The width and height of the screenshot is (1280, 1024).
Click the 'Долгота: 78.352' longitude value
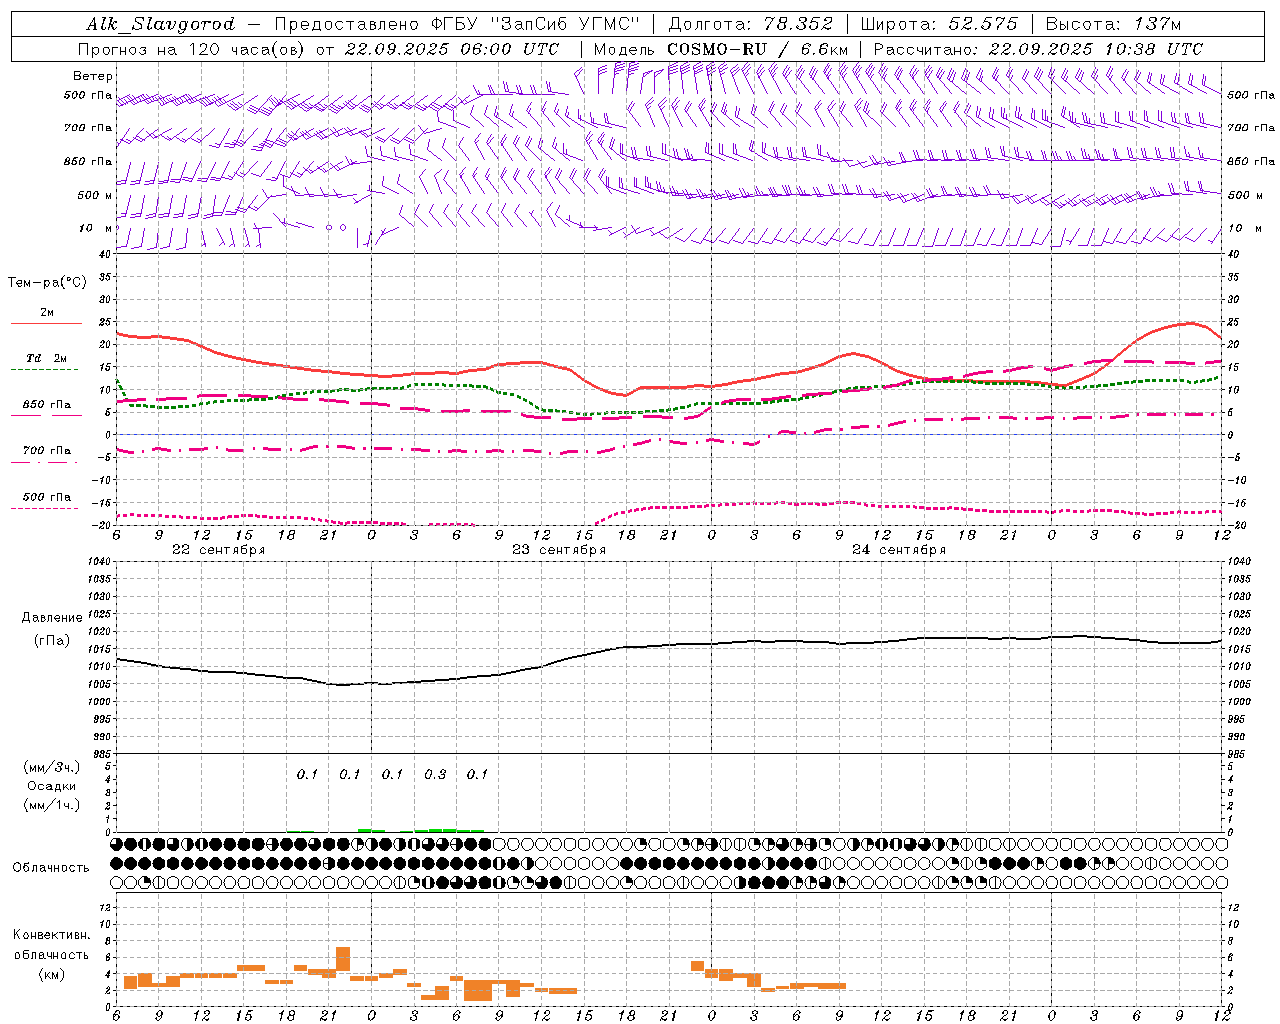point(749,24)
